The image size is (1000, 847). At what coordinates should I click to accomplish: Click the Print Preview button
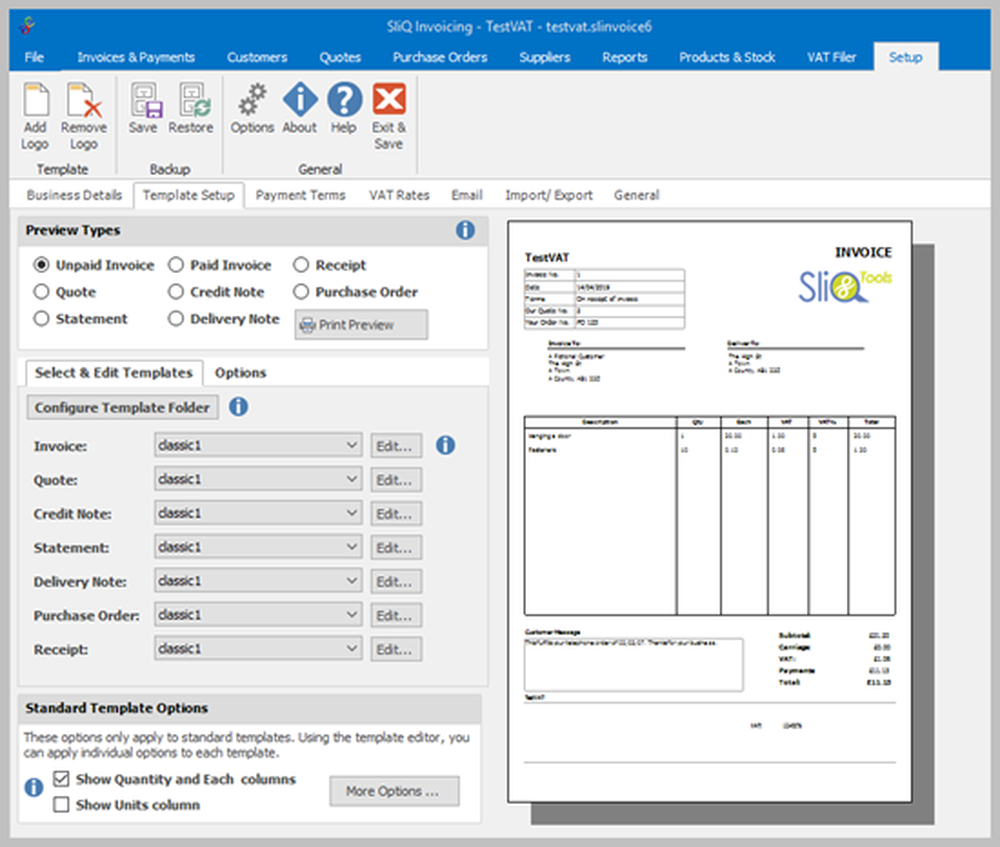[x=361, y=324]
